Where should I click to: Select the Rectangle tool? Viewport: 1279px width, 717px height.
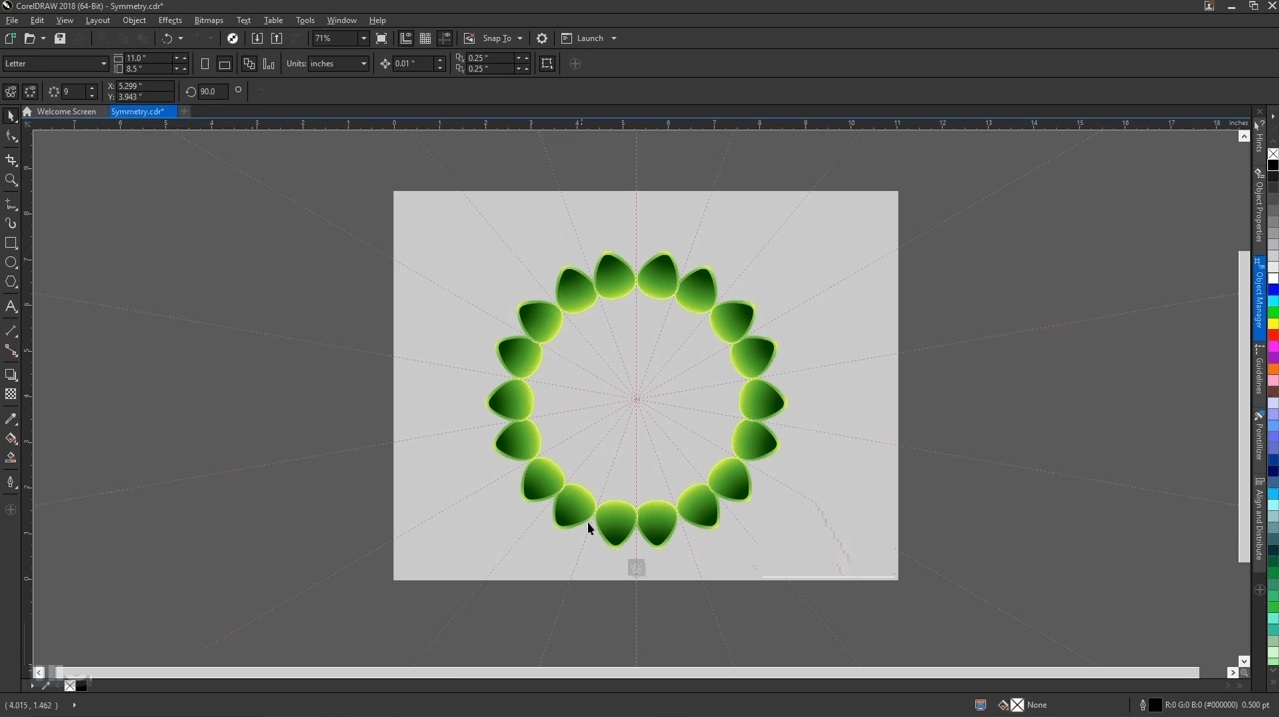11,243
